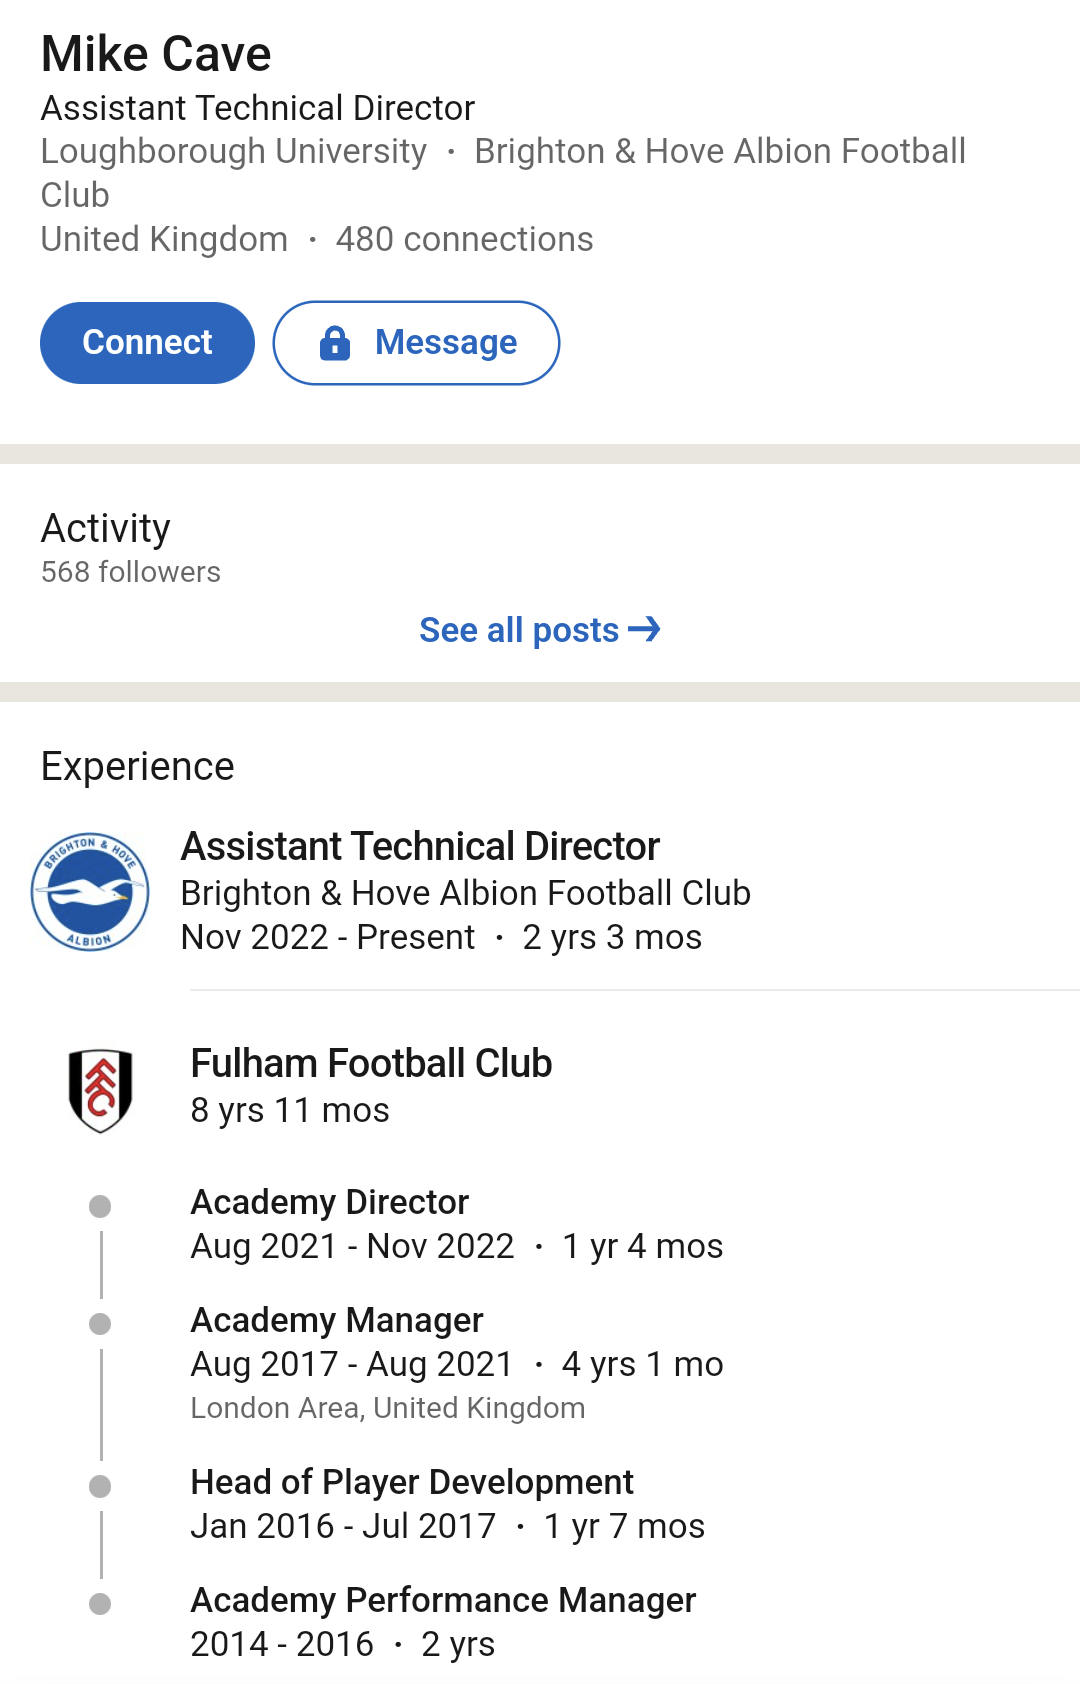Open the Brighton & Hove Albion club logo
1080x1684 pixels.
[90, 891]
